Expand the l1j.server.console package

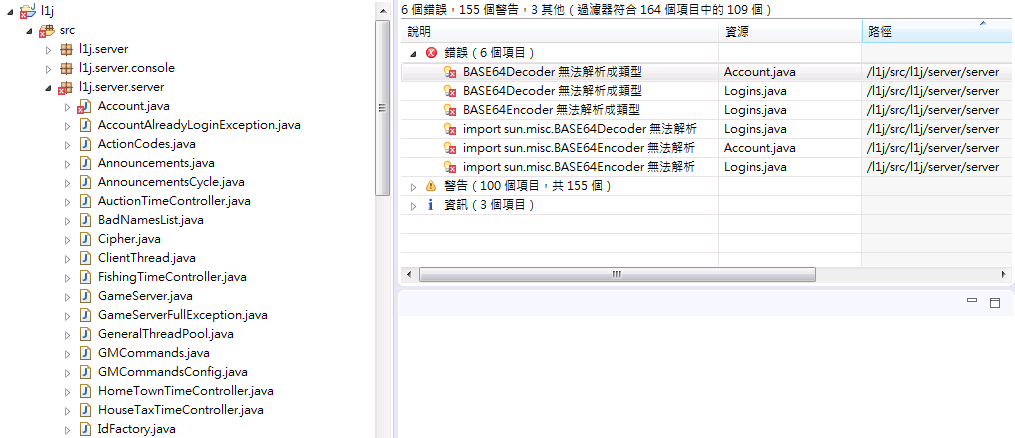(x=49, y=69)
